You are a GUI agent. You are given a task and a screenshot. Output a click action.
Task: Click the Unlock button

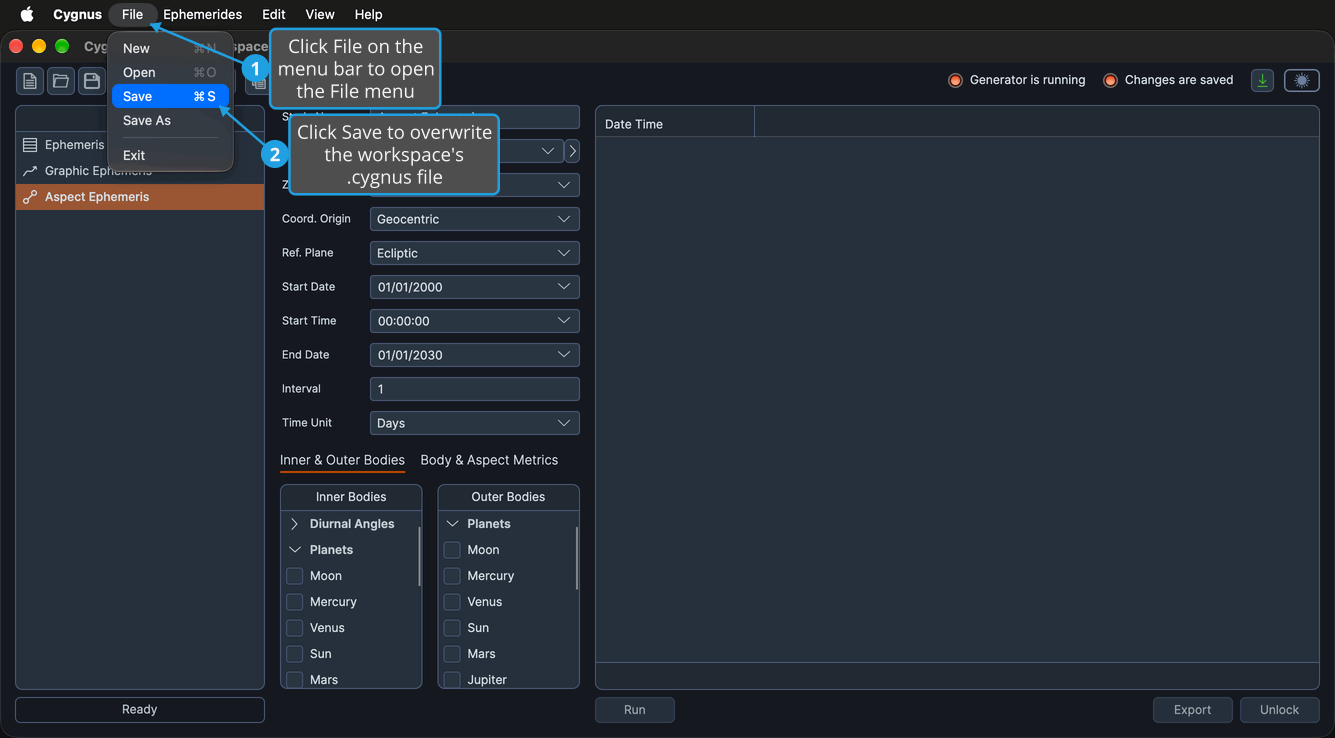(1279, 710)
